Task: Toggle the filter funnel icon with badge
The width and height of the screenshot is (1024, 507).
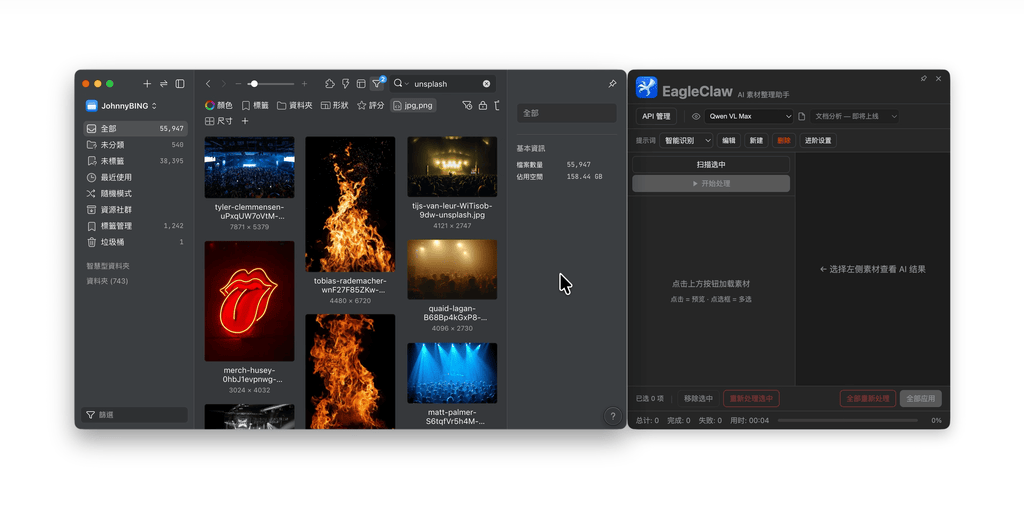Action: 377,83
